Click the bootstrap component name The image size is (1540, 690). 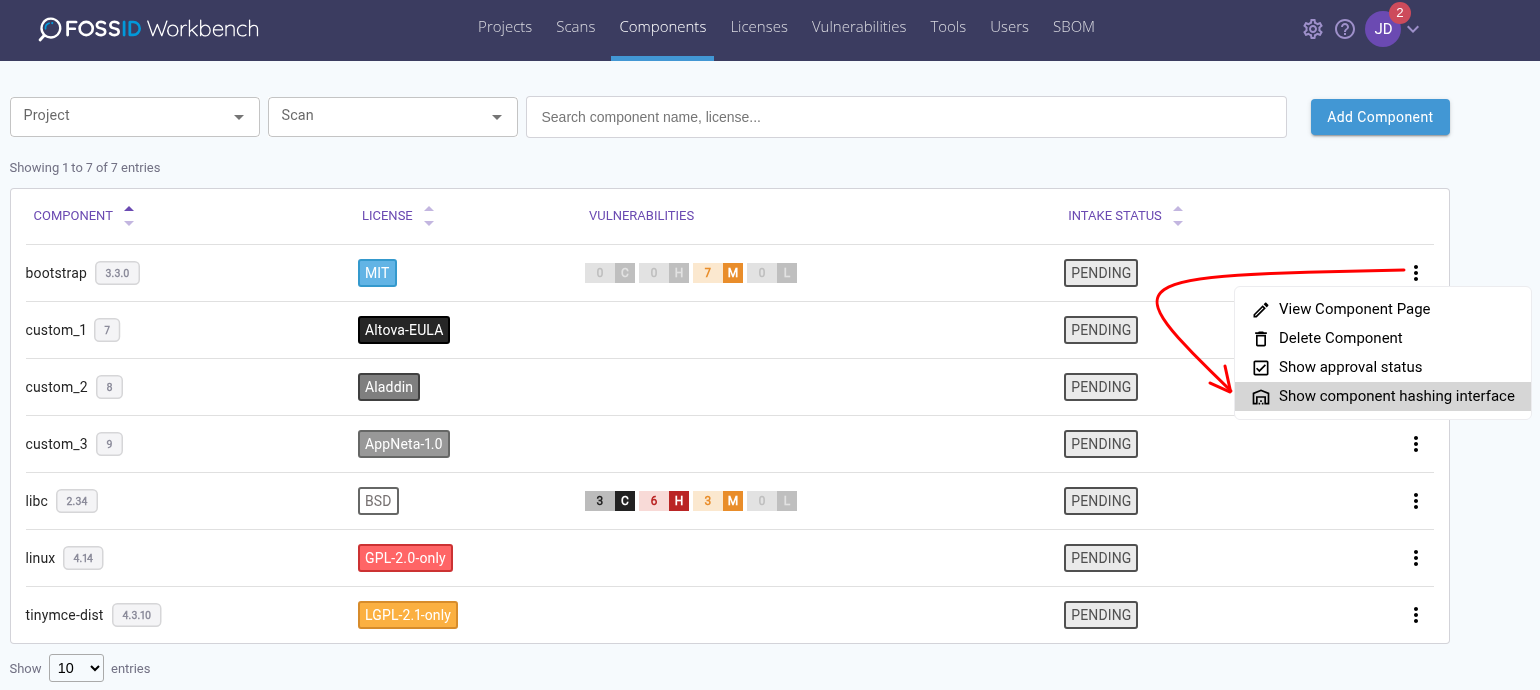tap(56, 273)
